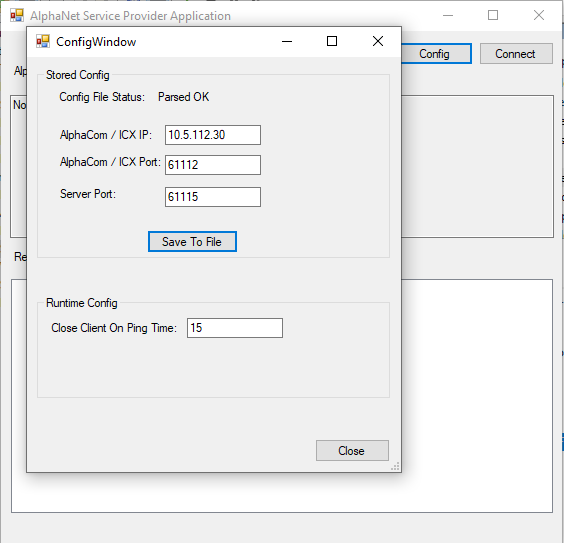Click the 'Parsed OK' status text
Screen dimensions: 564x543
[183, 97]
